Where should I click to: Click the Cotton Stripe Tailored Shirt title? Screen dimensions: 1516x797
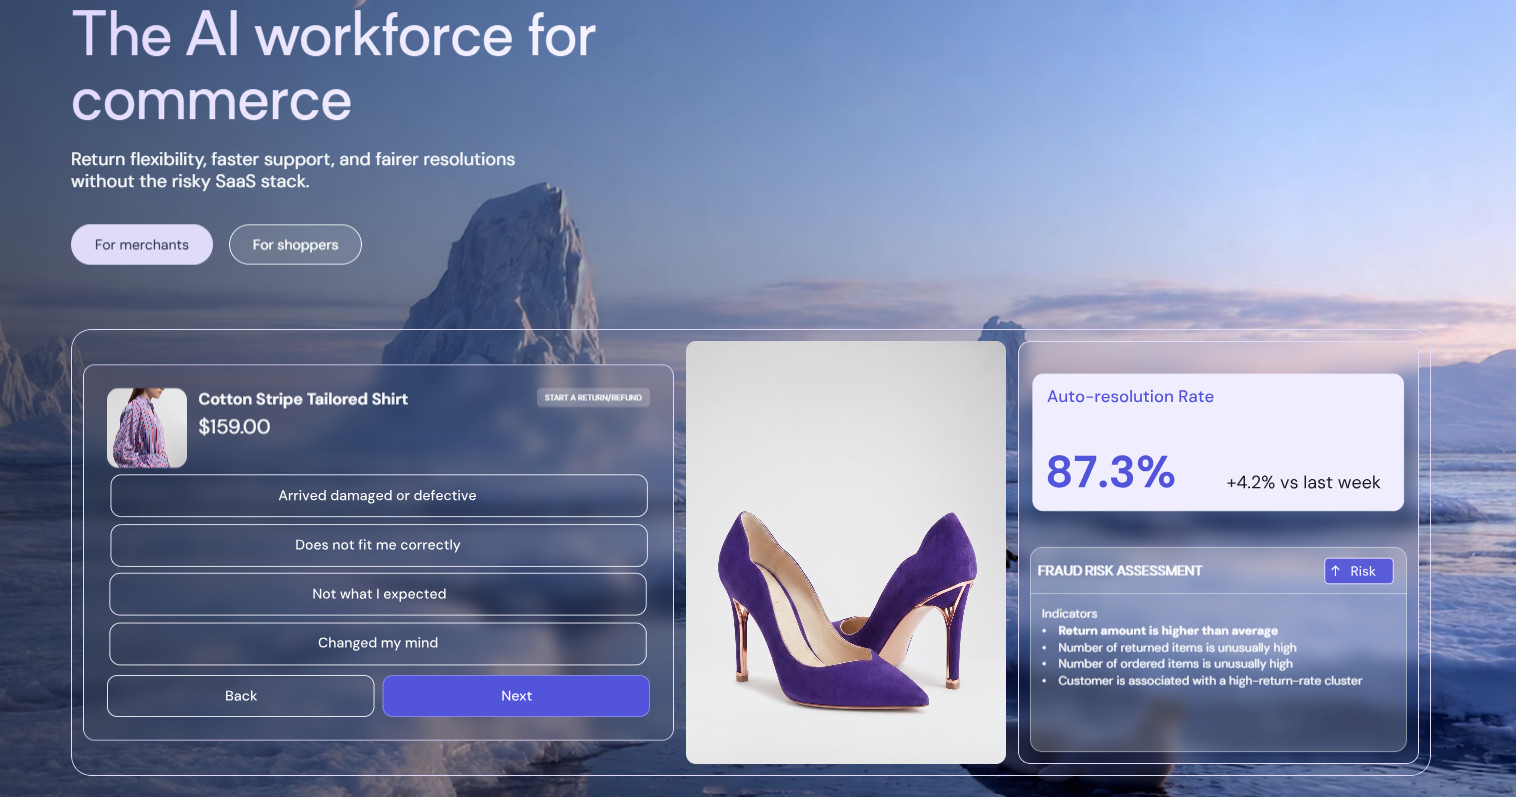click(x=303, y=399)
